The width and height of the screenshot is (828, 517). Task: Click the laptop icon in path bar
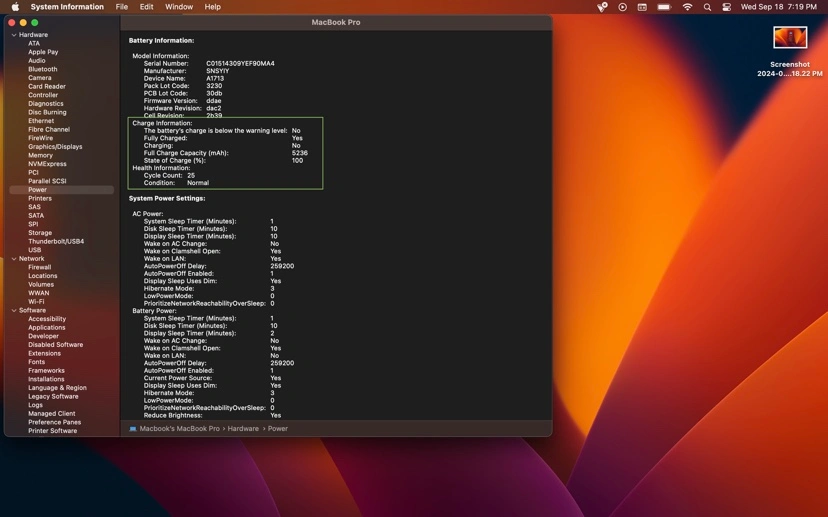pyautogui.click(x=133, y=429)
